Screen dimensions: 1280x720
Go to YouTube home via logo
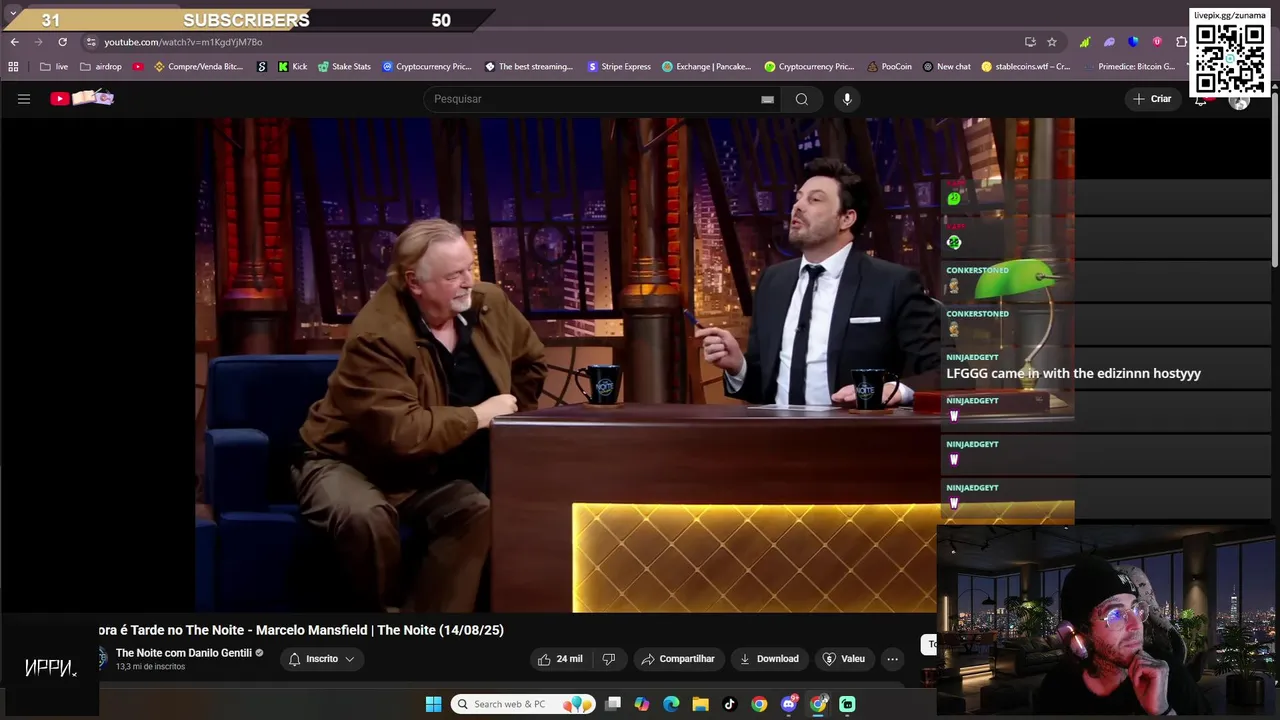(x=82, y=98)
